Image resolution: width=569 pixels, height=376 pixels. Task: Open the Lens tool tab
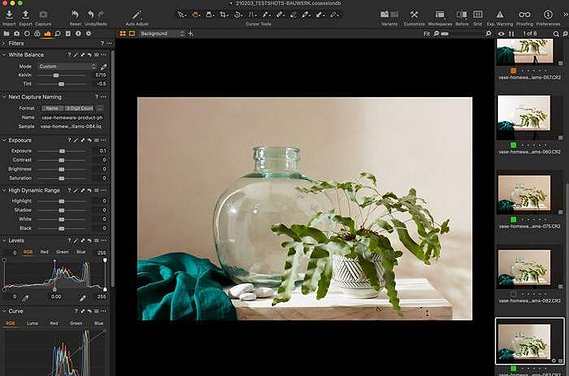pos(27,33)
